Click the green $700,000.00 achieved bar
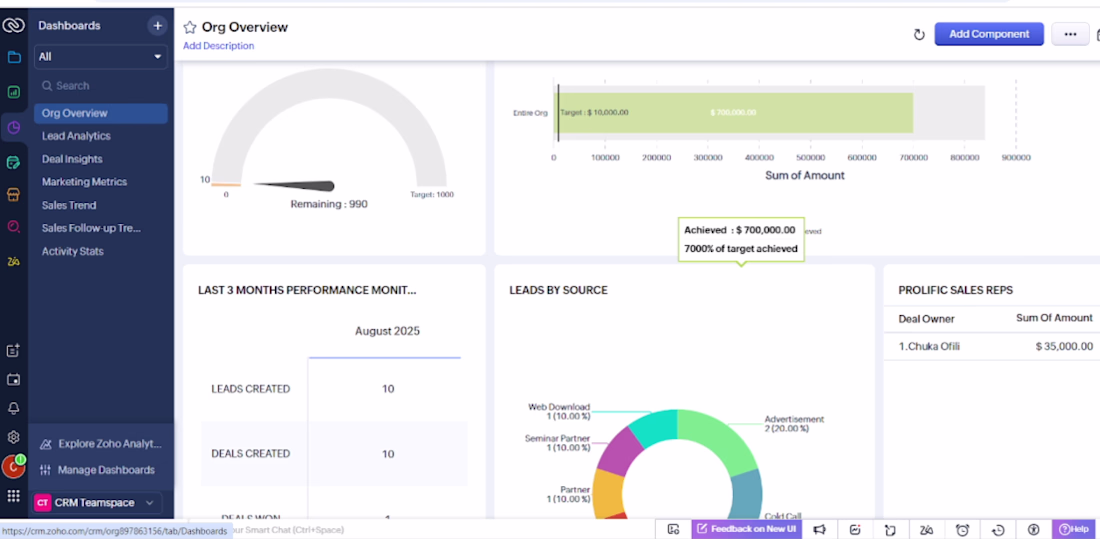Image resolution: width=1100 pixels, height=539 pixels. [734, 112]
